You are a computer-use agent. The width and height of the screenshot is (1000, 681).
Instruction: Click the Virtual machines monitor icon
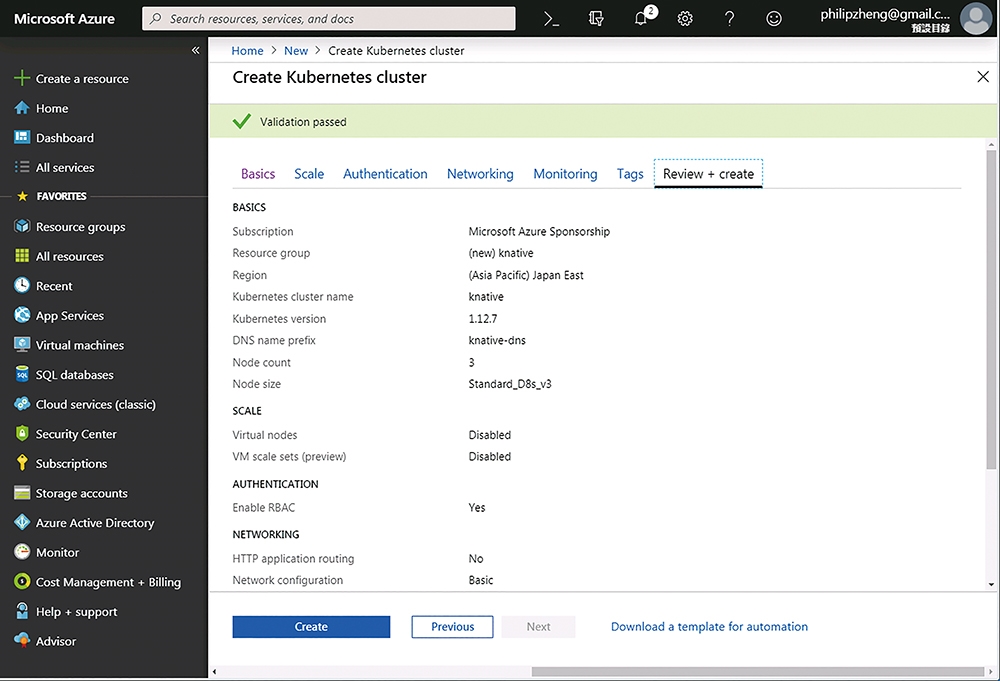click(x=22, y=344)
